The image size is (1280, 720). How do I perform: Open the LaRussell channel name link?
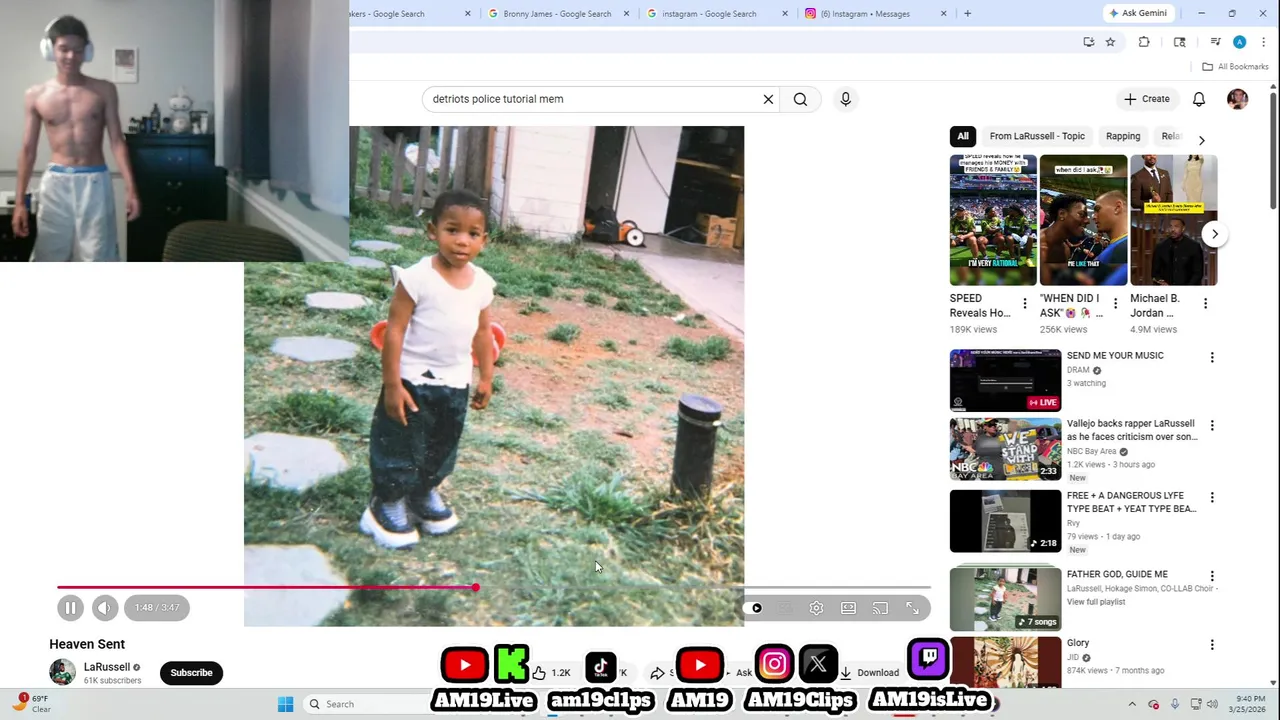[x=107, y=667]
